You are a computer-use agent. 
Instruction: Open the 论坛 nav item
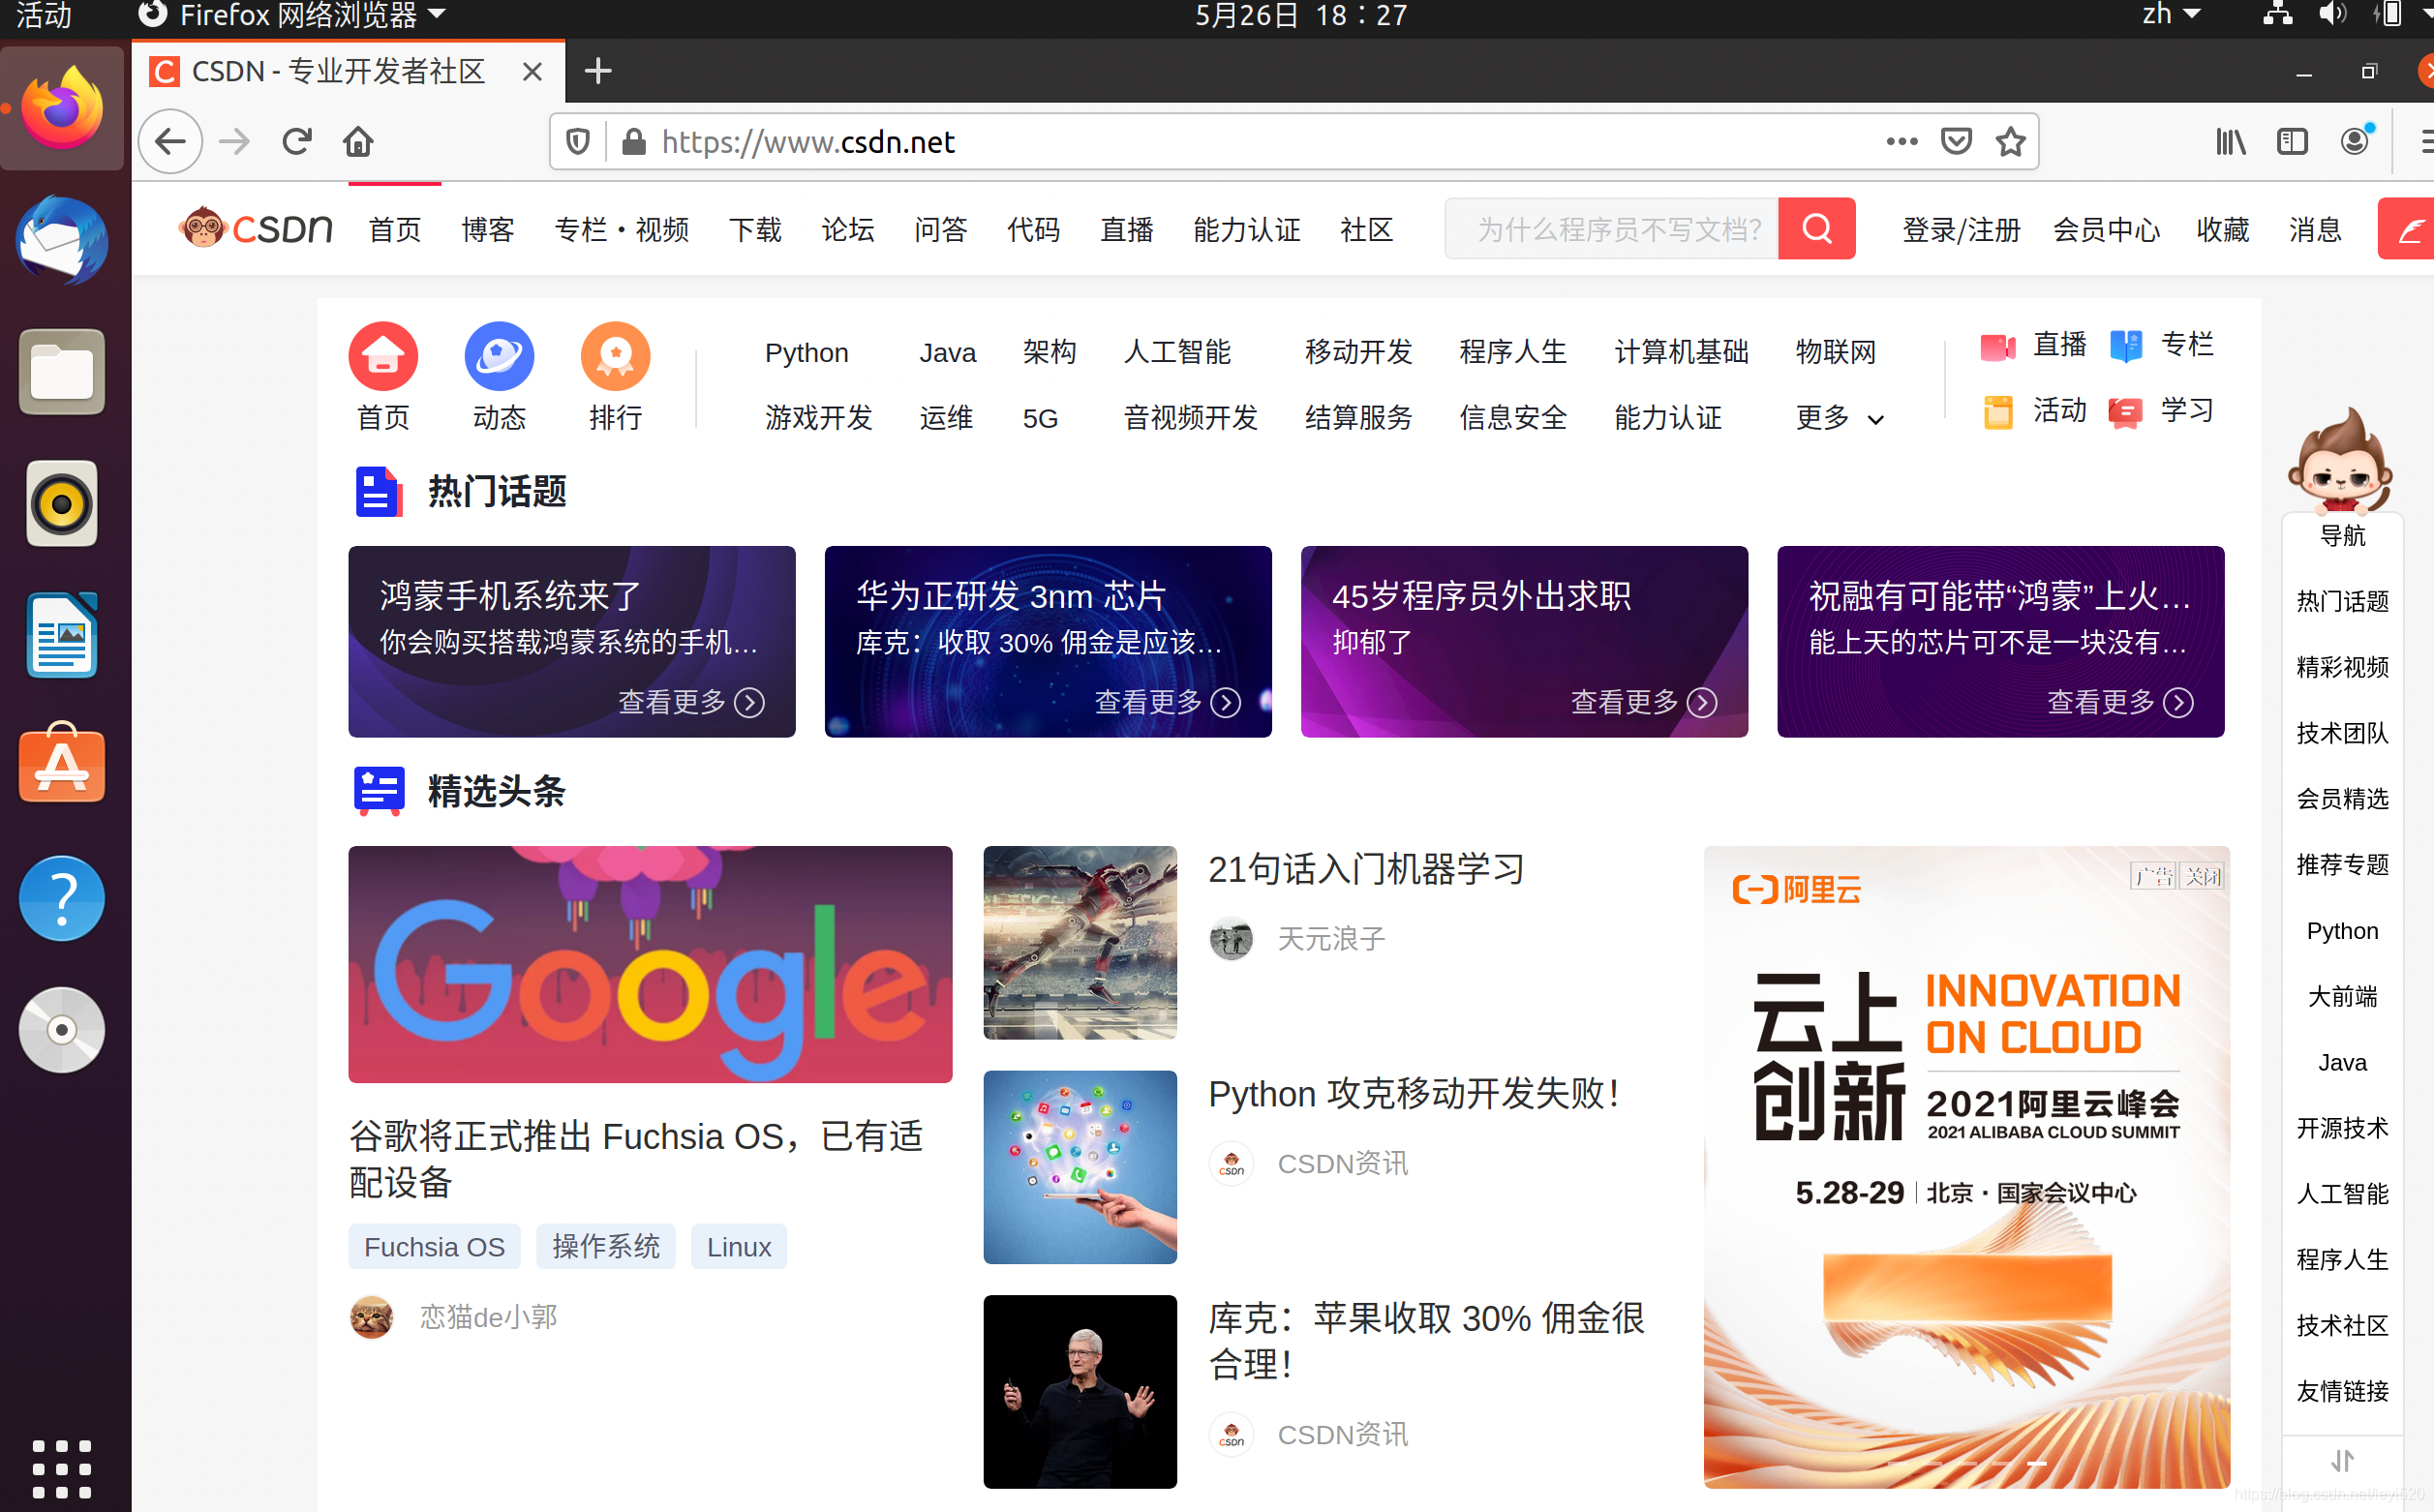848,229
